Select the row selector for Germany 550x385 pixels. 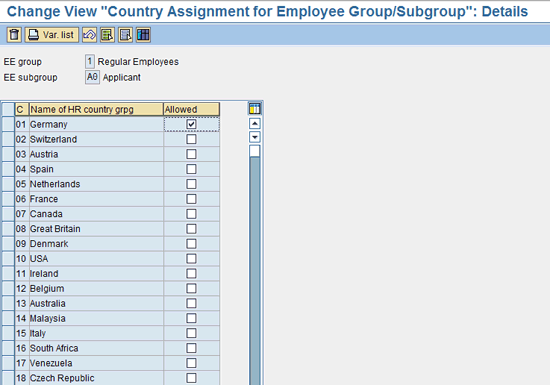(x=8, y=124)
